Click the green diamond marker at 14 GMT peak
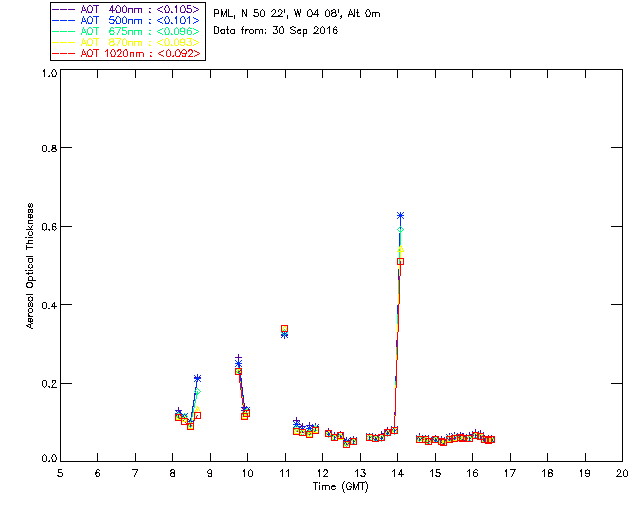This screenshot has height=512, width=640. click(400, 229)
